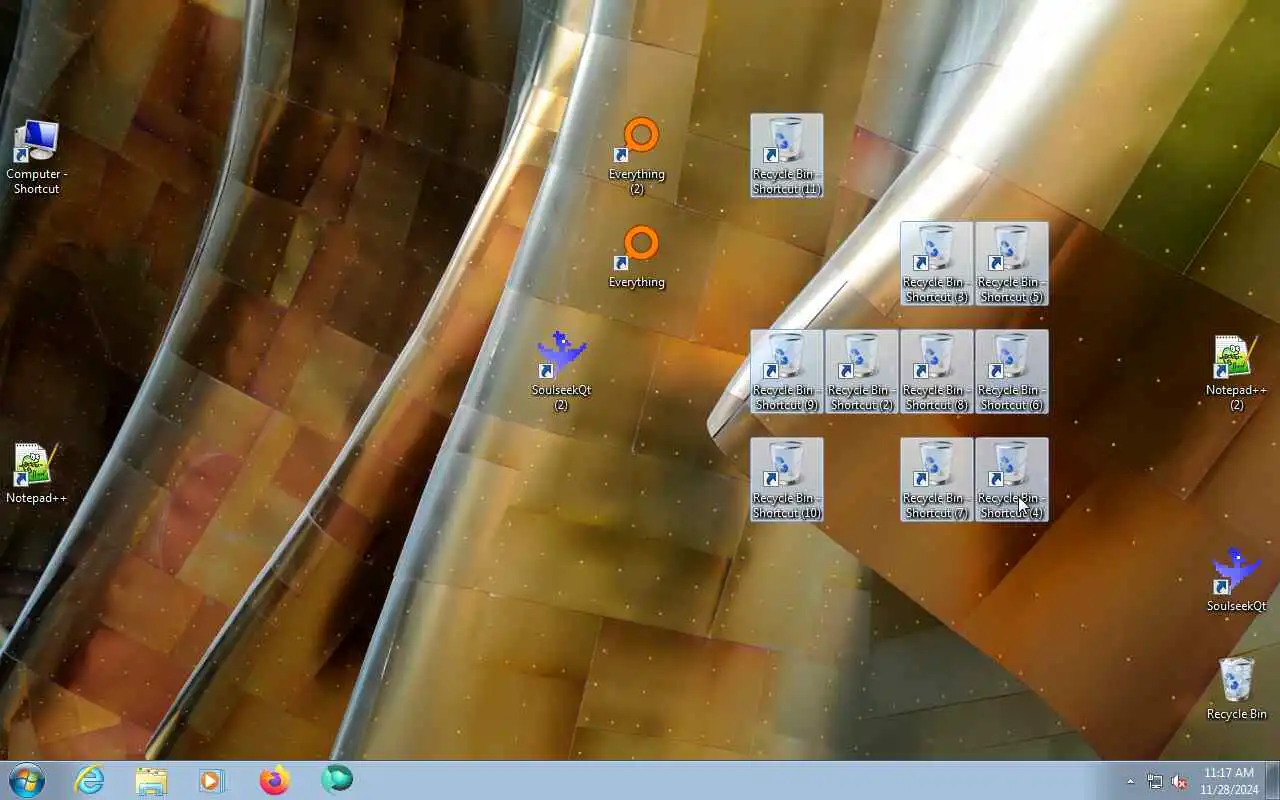Open the Windows Start menu

point(27,780)
